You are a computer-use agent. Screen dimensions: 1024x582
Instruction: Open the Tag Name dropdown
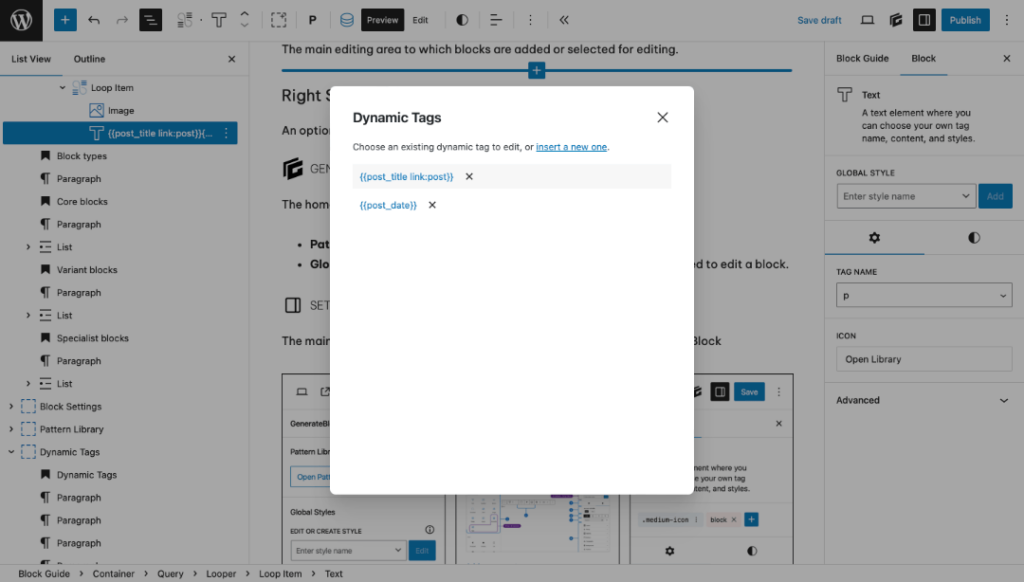pyautogui.click(x=924, y=295)
